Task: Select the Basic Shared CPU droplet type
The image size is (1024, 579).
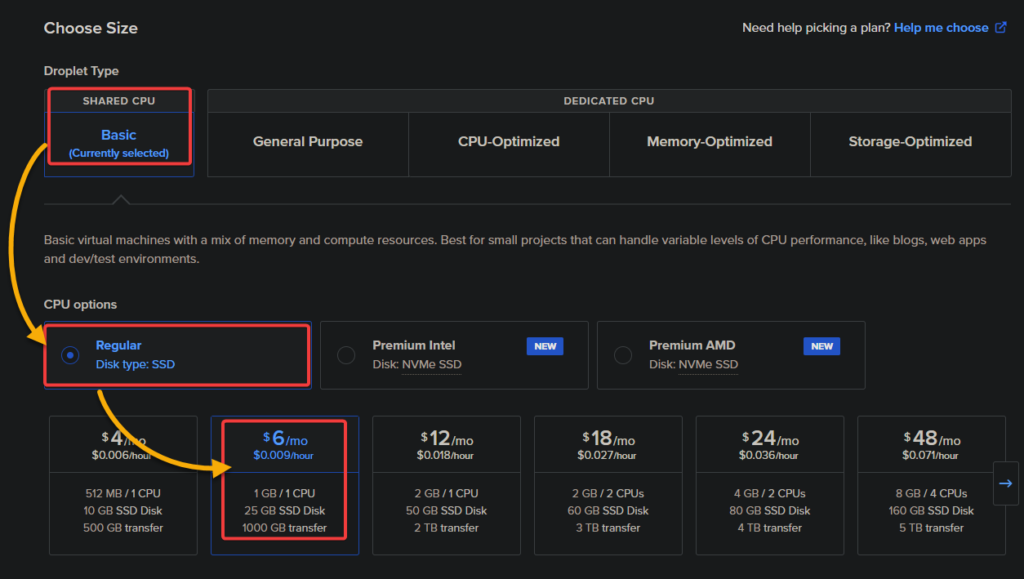Action: (x=118, y=135)
